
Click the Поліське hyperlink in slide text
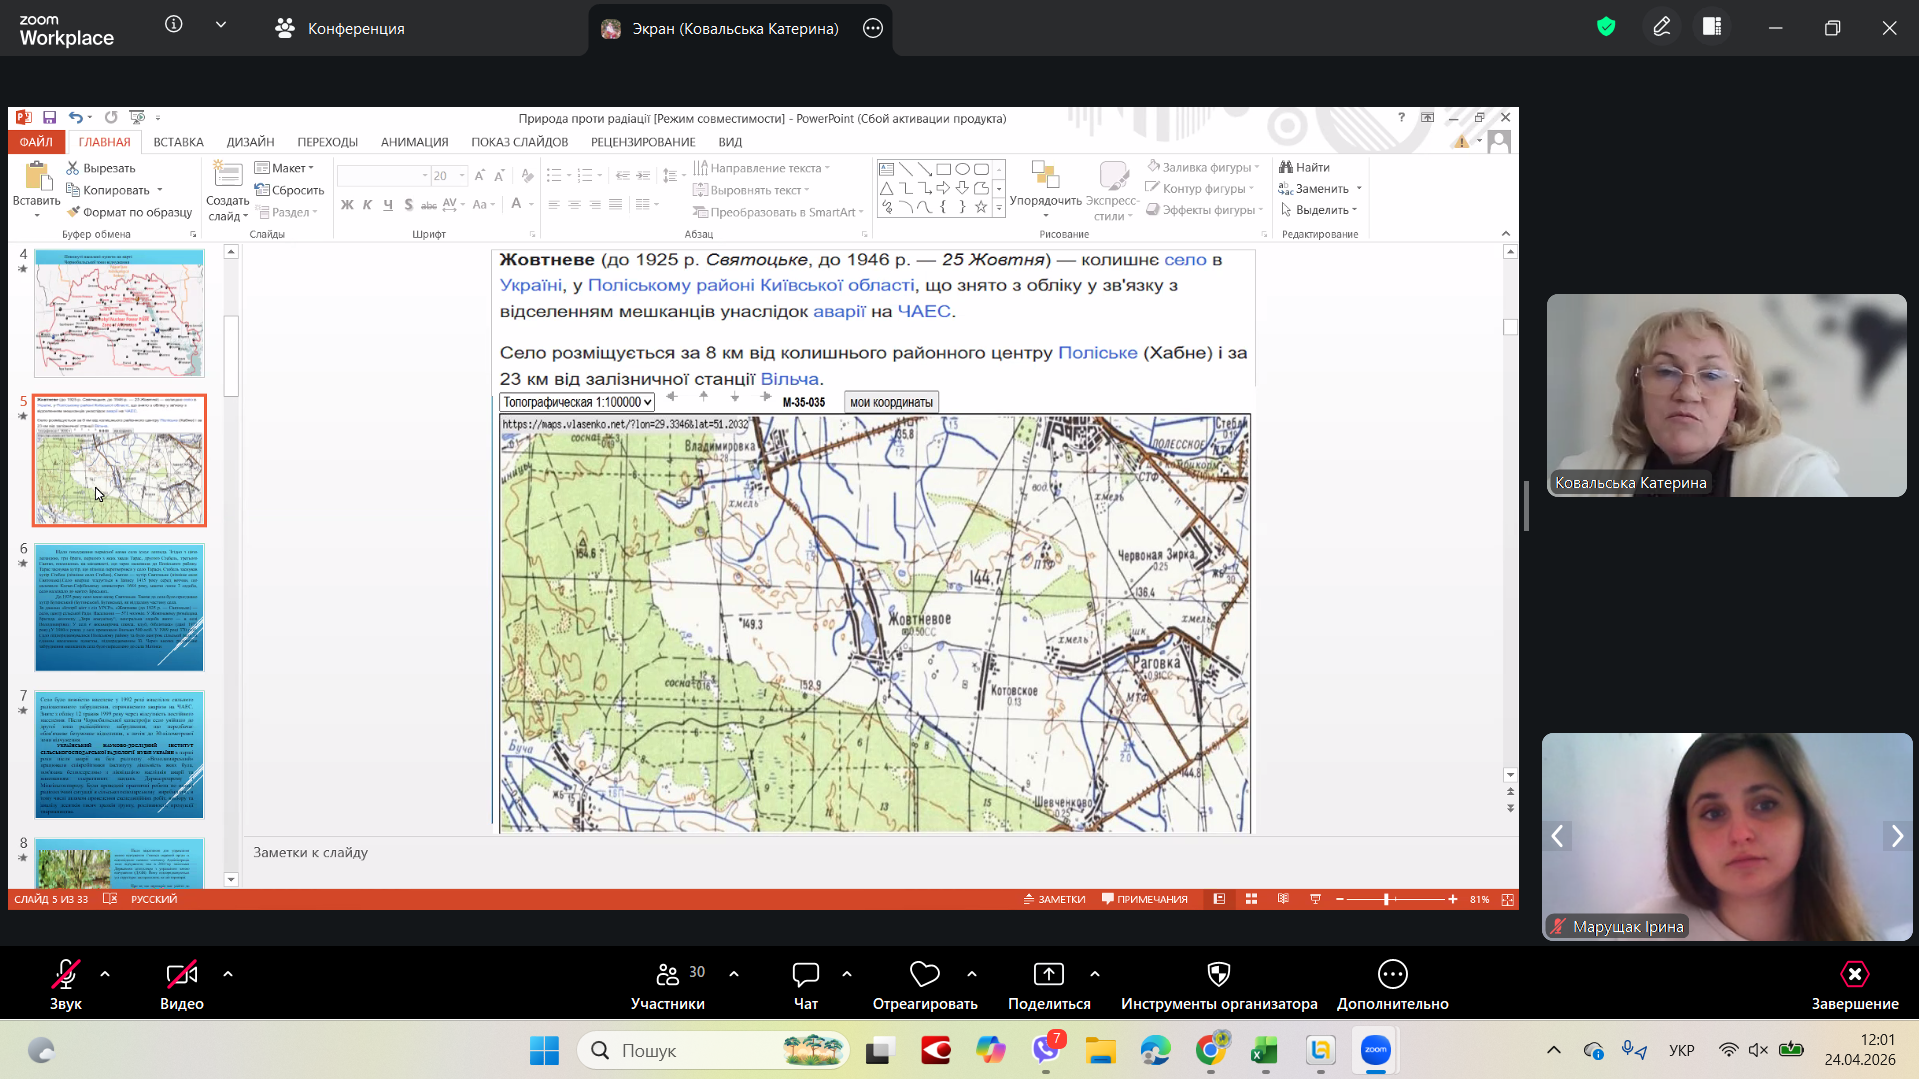pos(1097,353)
